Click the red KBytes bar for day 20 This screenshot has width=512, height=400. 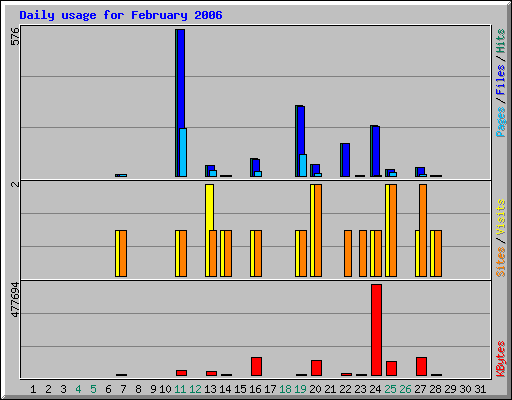[x=316, y=368]
